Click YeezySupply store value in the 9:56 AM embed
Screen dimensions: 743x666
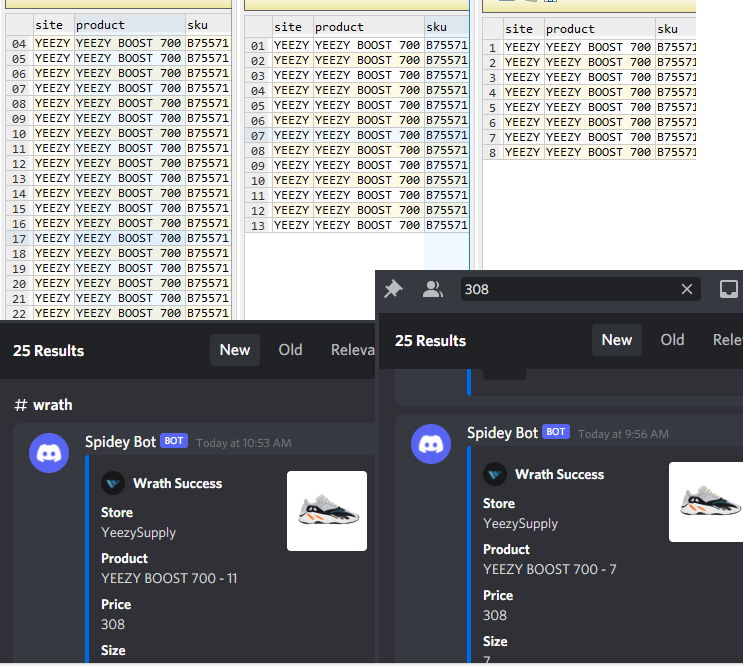point(520,524)
